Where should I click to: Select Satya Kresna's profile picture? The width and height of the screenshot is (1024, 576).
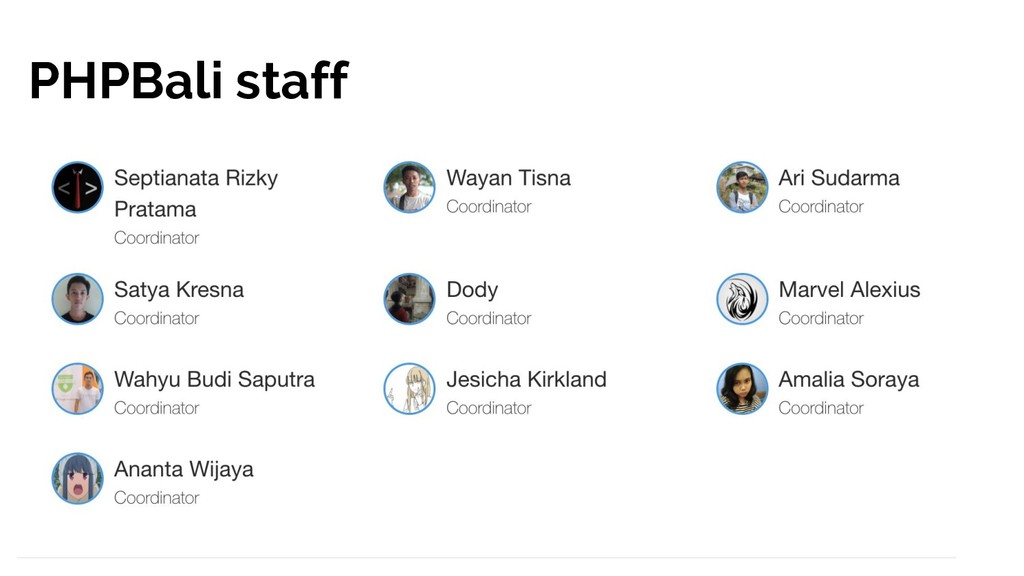(77, 299)
